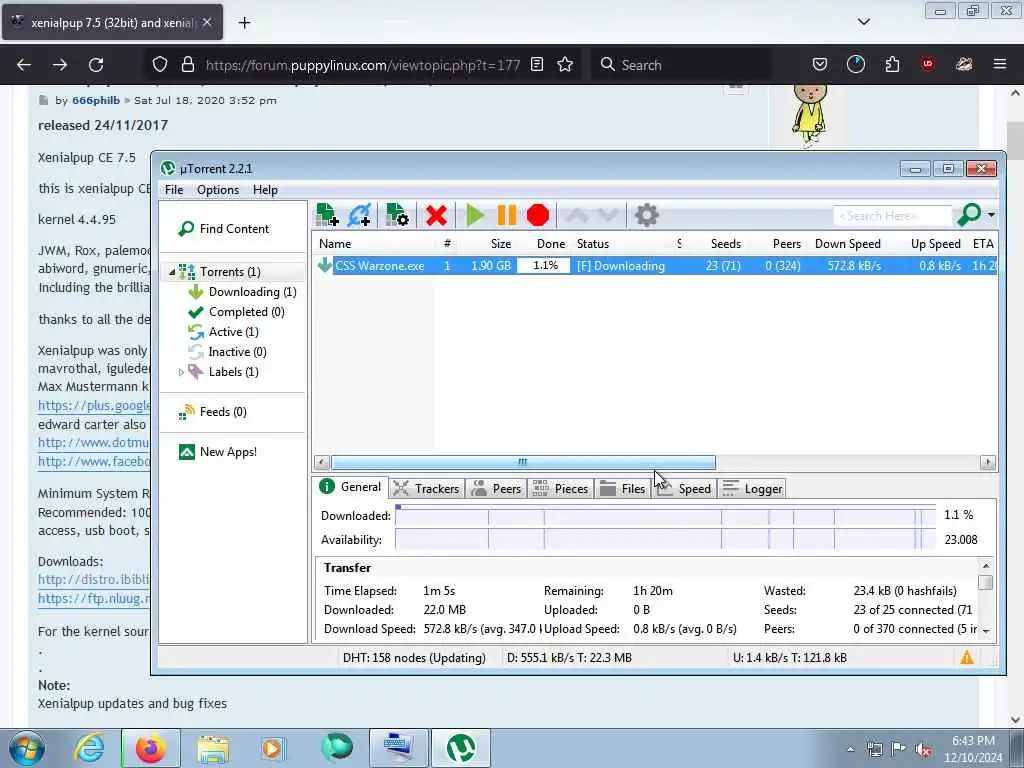Sort by the Down Speed column header
The width and height of the screenshot is (1024, 768).
tap(848, 244)
